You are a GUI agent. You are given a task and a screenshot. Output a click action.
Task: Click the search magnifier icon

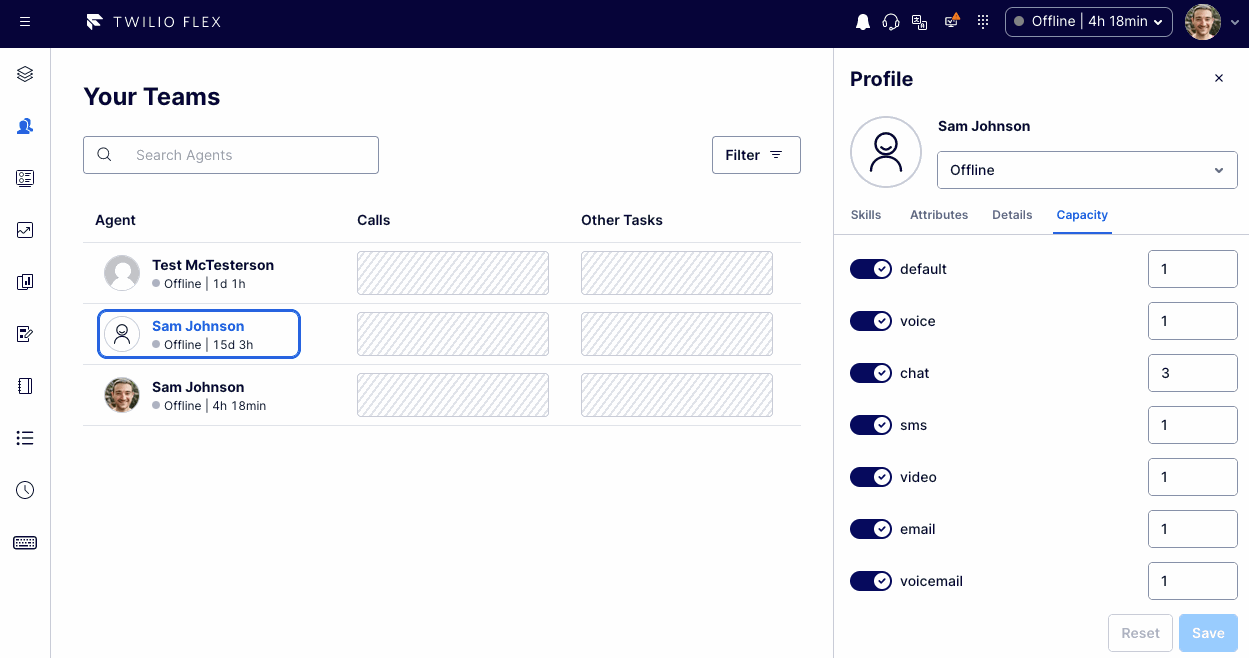(x=104, y=155)
